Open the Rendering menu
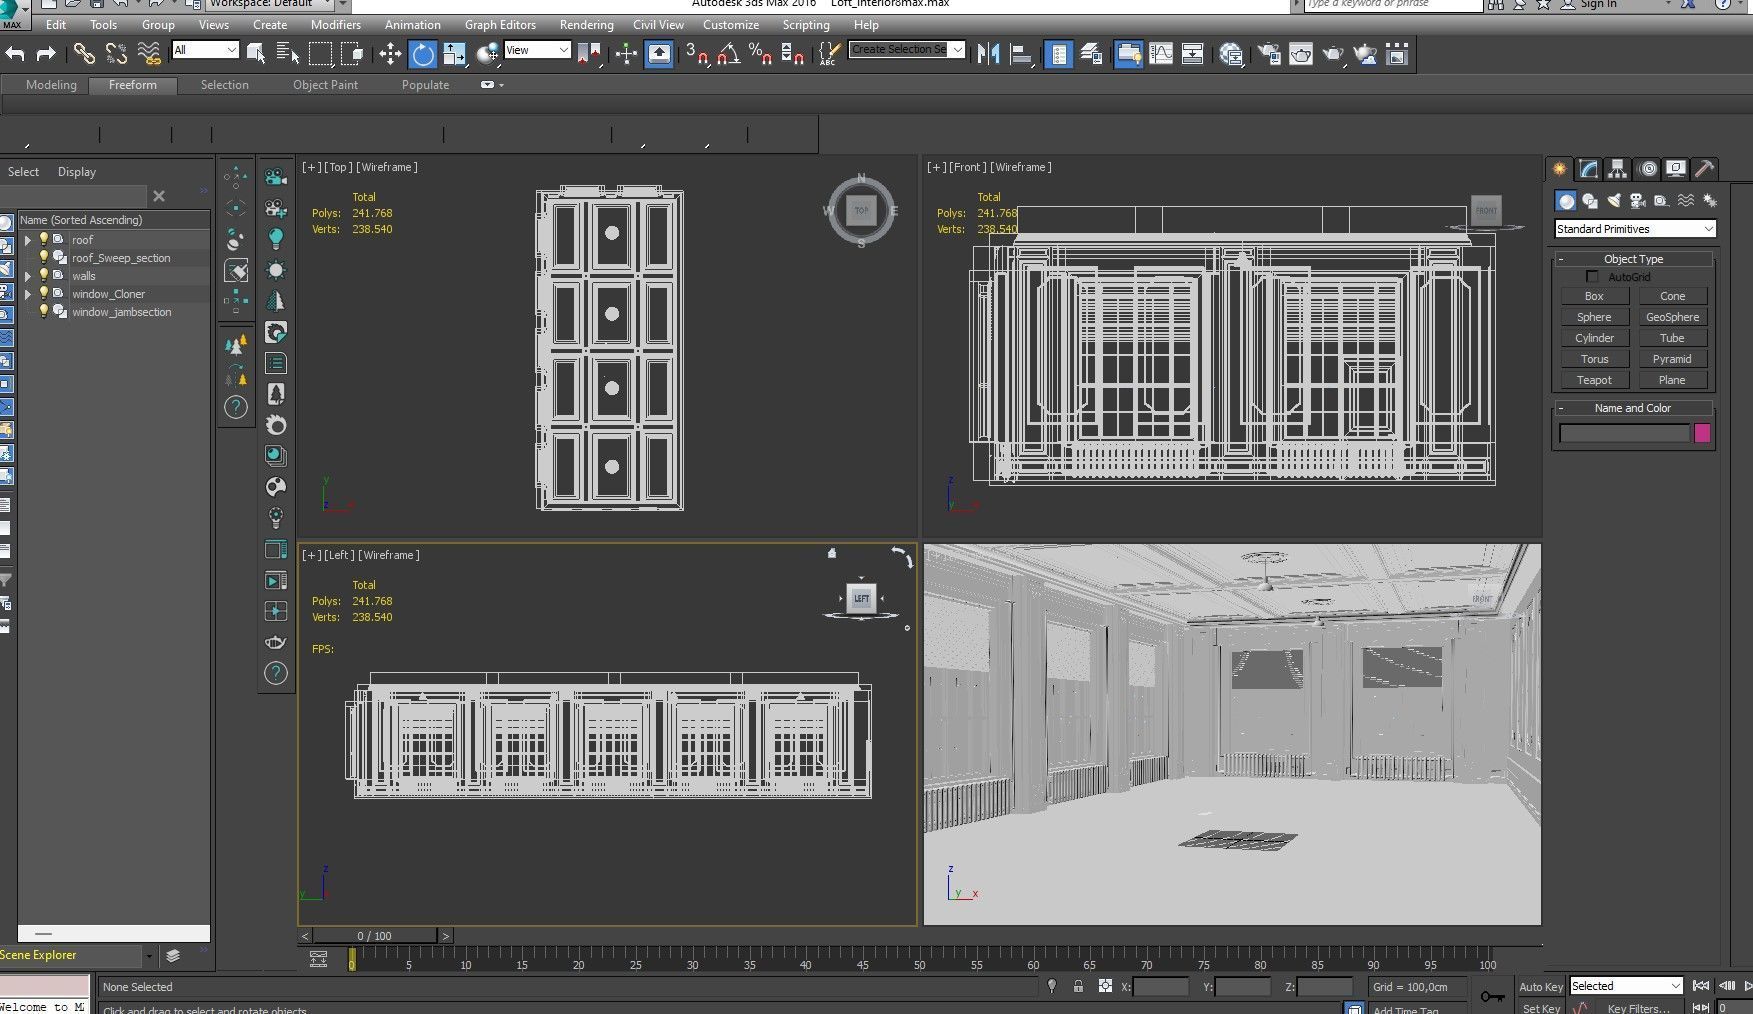The image size is (1753, 1014). point(586,25)
